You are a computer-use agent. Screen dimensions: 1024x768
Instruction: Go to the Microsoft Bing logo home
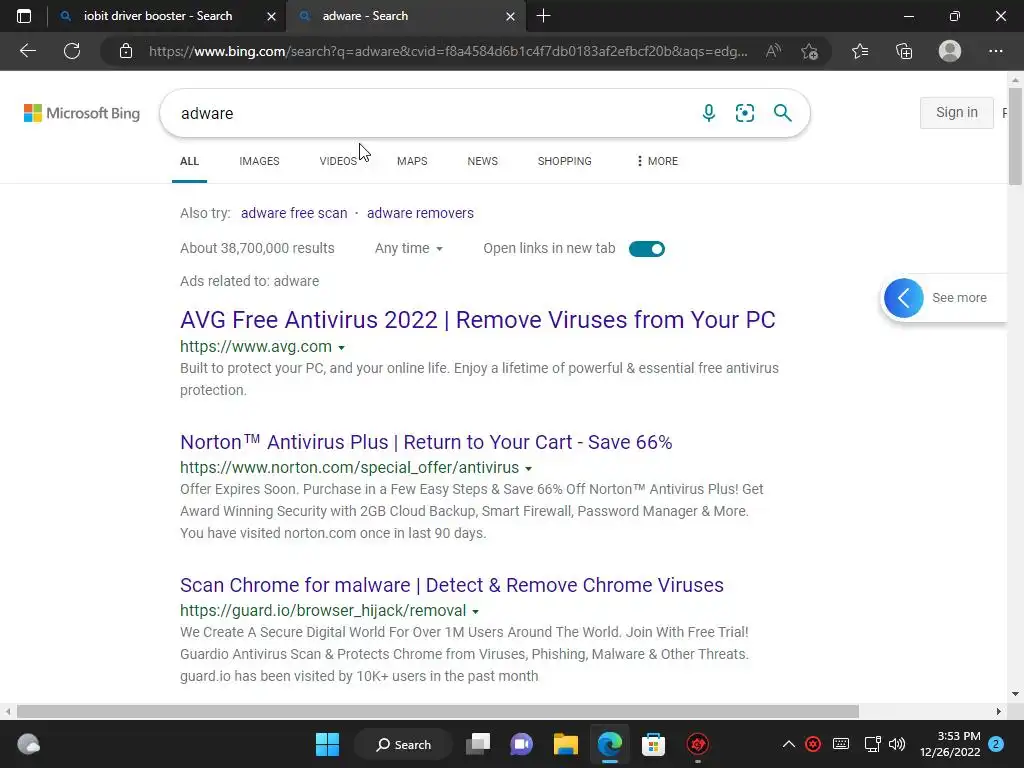click(82, 113)
